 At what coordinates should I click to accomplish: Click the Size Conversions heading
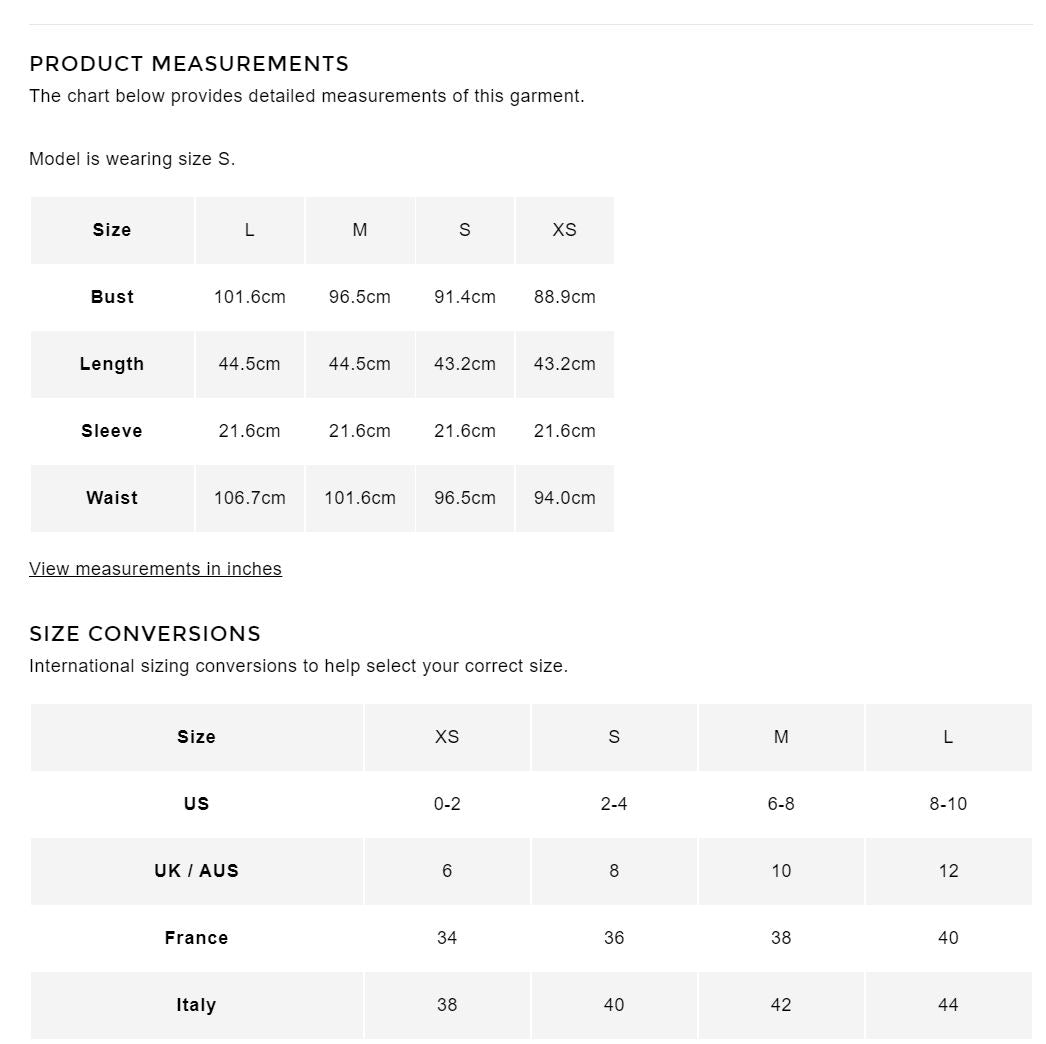tap(145, 634)
